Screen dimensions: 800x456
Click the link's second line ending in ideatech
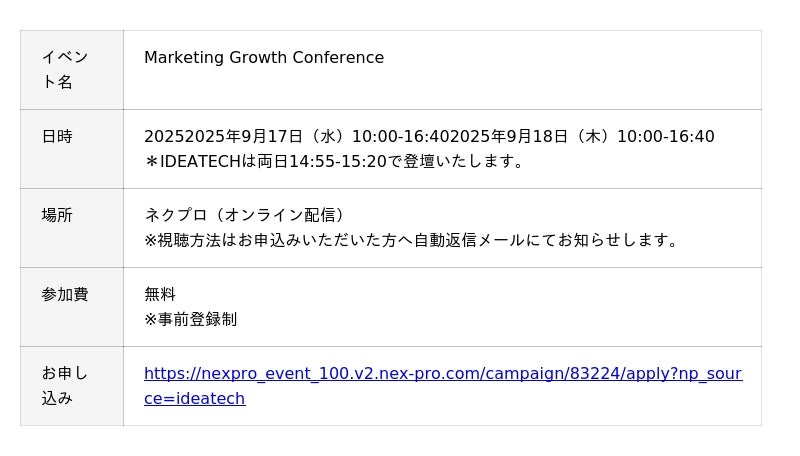point(195,399)
